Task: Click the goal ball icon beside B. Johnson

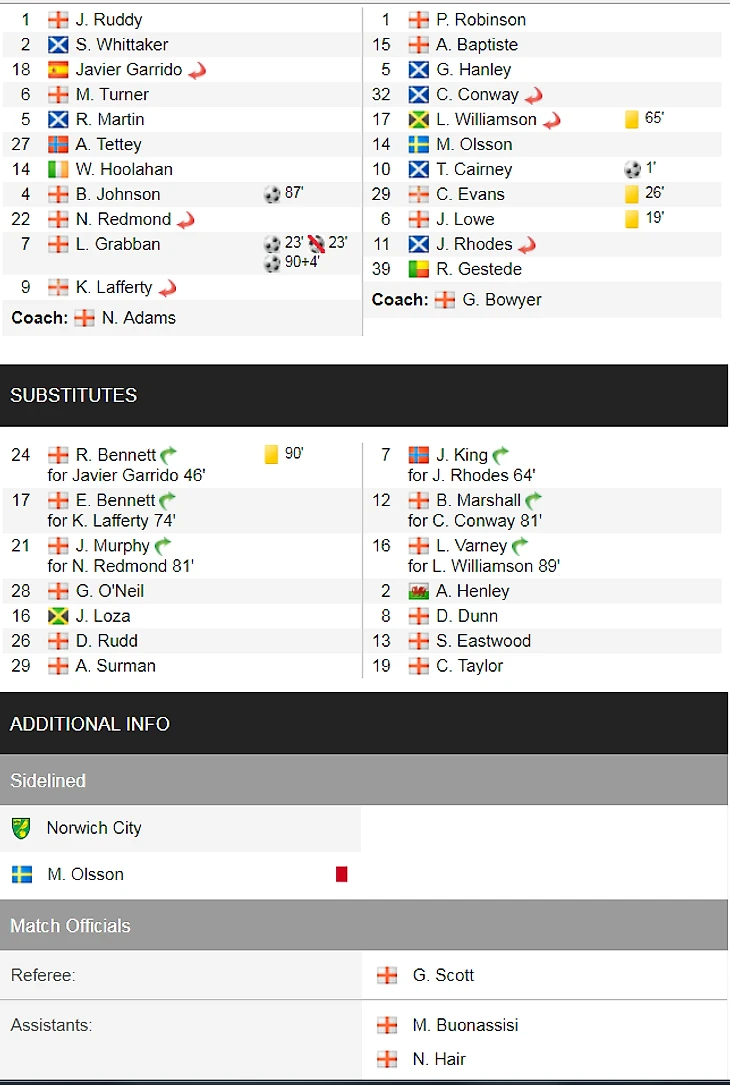Action: point(272,194)
